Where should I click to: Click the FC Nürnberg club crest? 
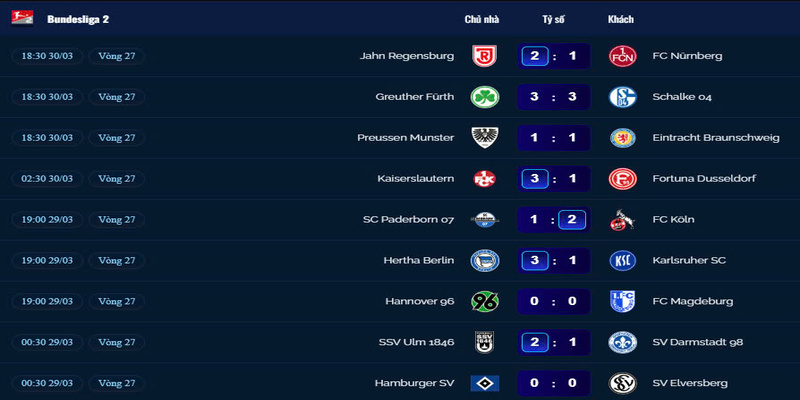coord(622,56)
